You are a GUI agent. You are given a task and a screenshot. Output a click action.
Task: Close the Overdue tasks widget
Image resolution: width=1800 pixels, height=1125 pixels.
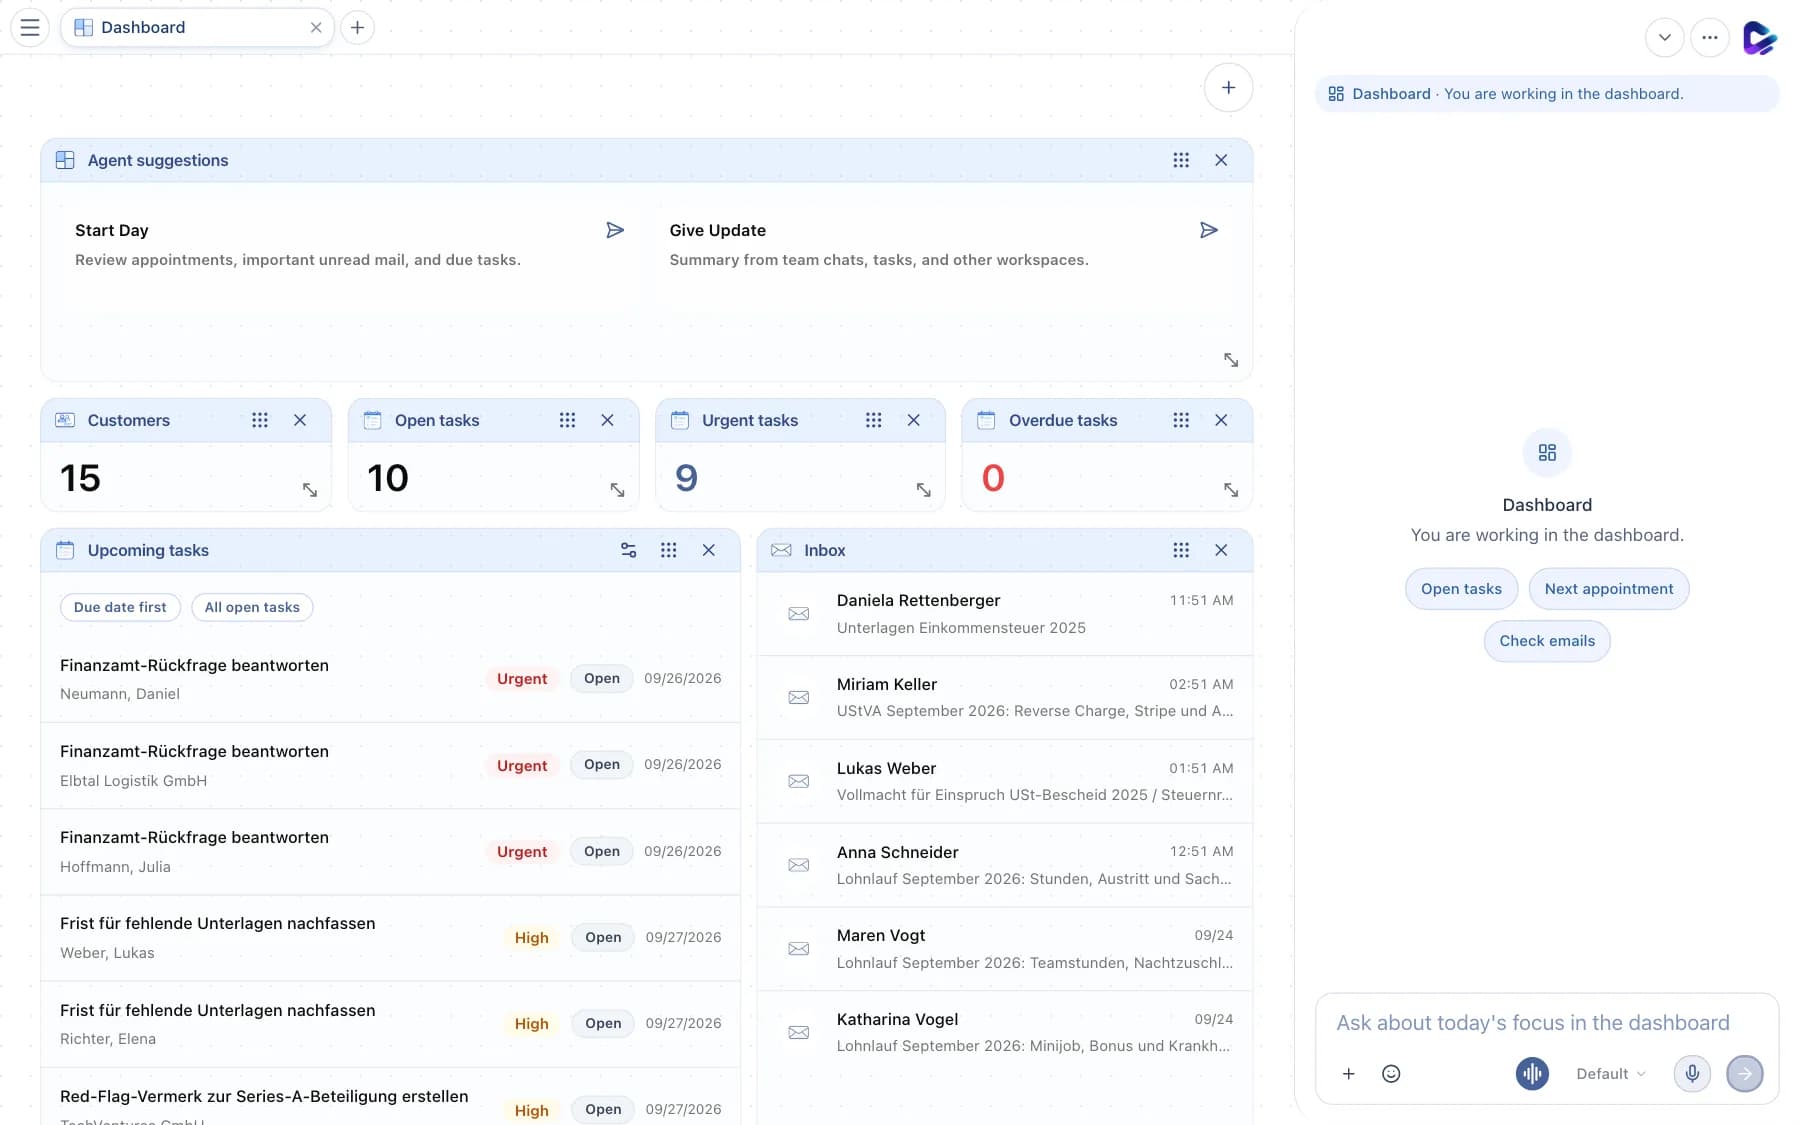[1221, 420]
